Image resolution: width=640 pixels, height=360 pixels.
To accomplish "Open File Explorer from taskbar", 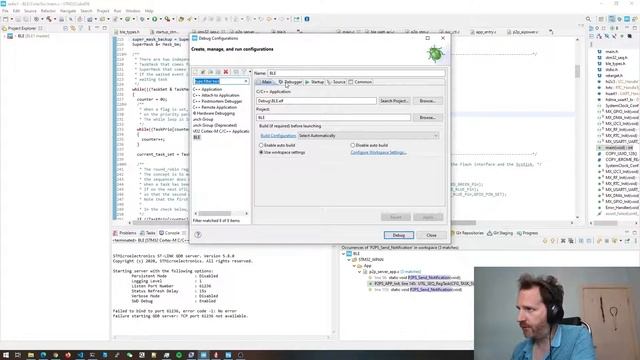I will point(31,355).
